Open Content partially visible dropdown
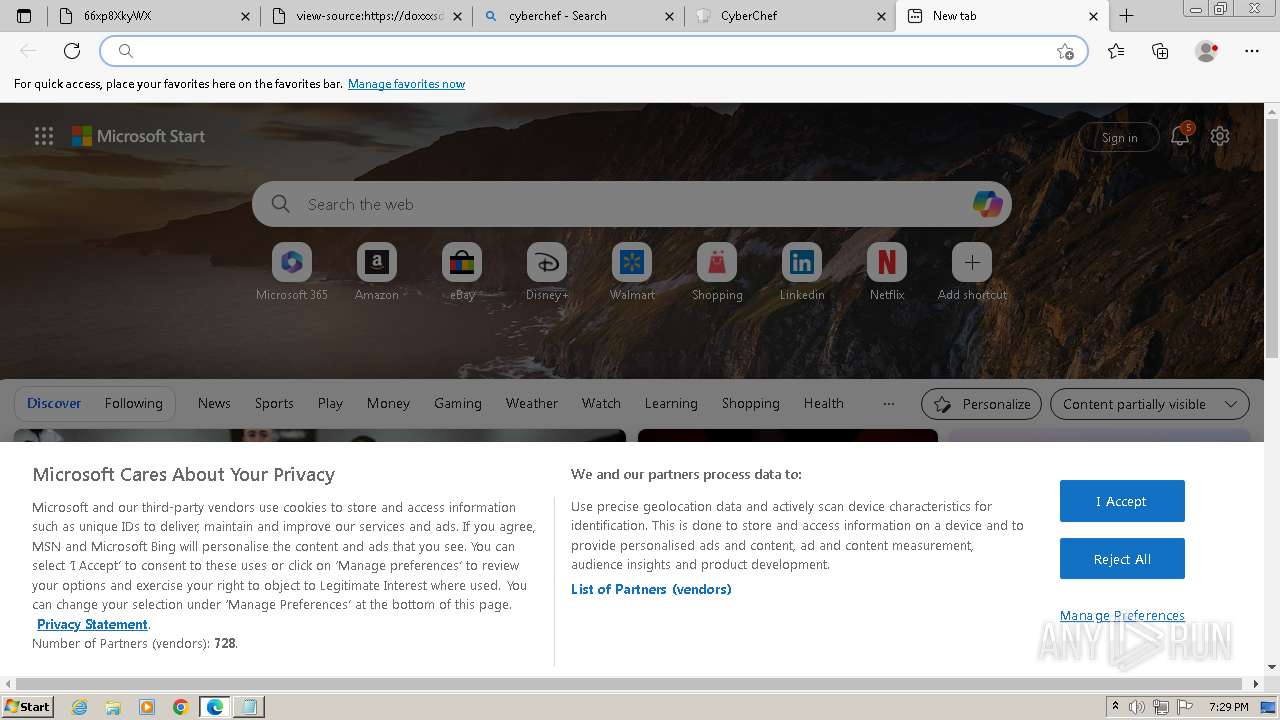The width and height of the screenshot is (1280, 720). [x=1150, y=404]
